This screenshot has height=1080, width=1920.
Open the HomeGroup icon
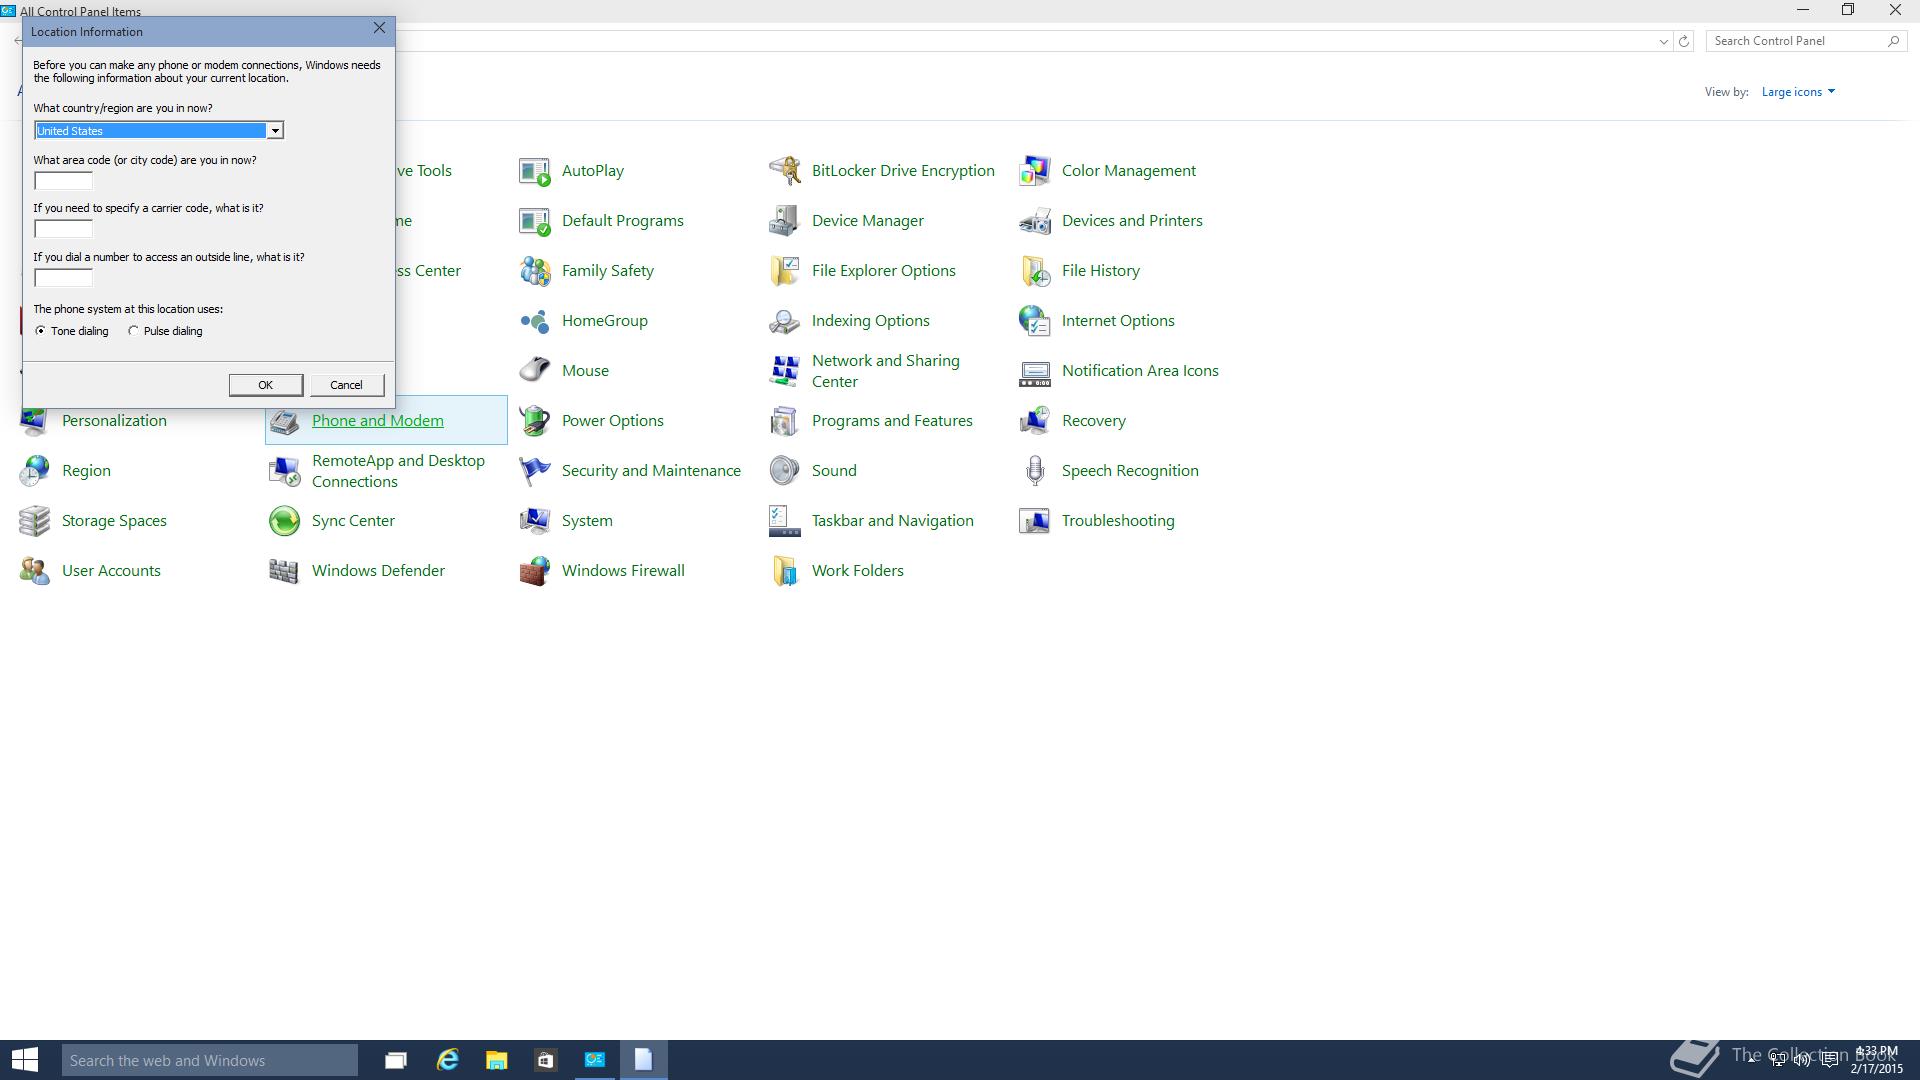coord(535,321)
